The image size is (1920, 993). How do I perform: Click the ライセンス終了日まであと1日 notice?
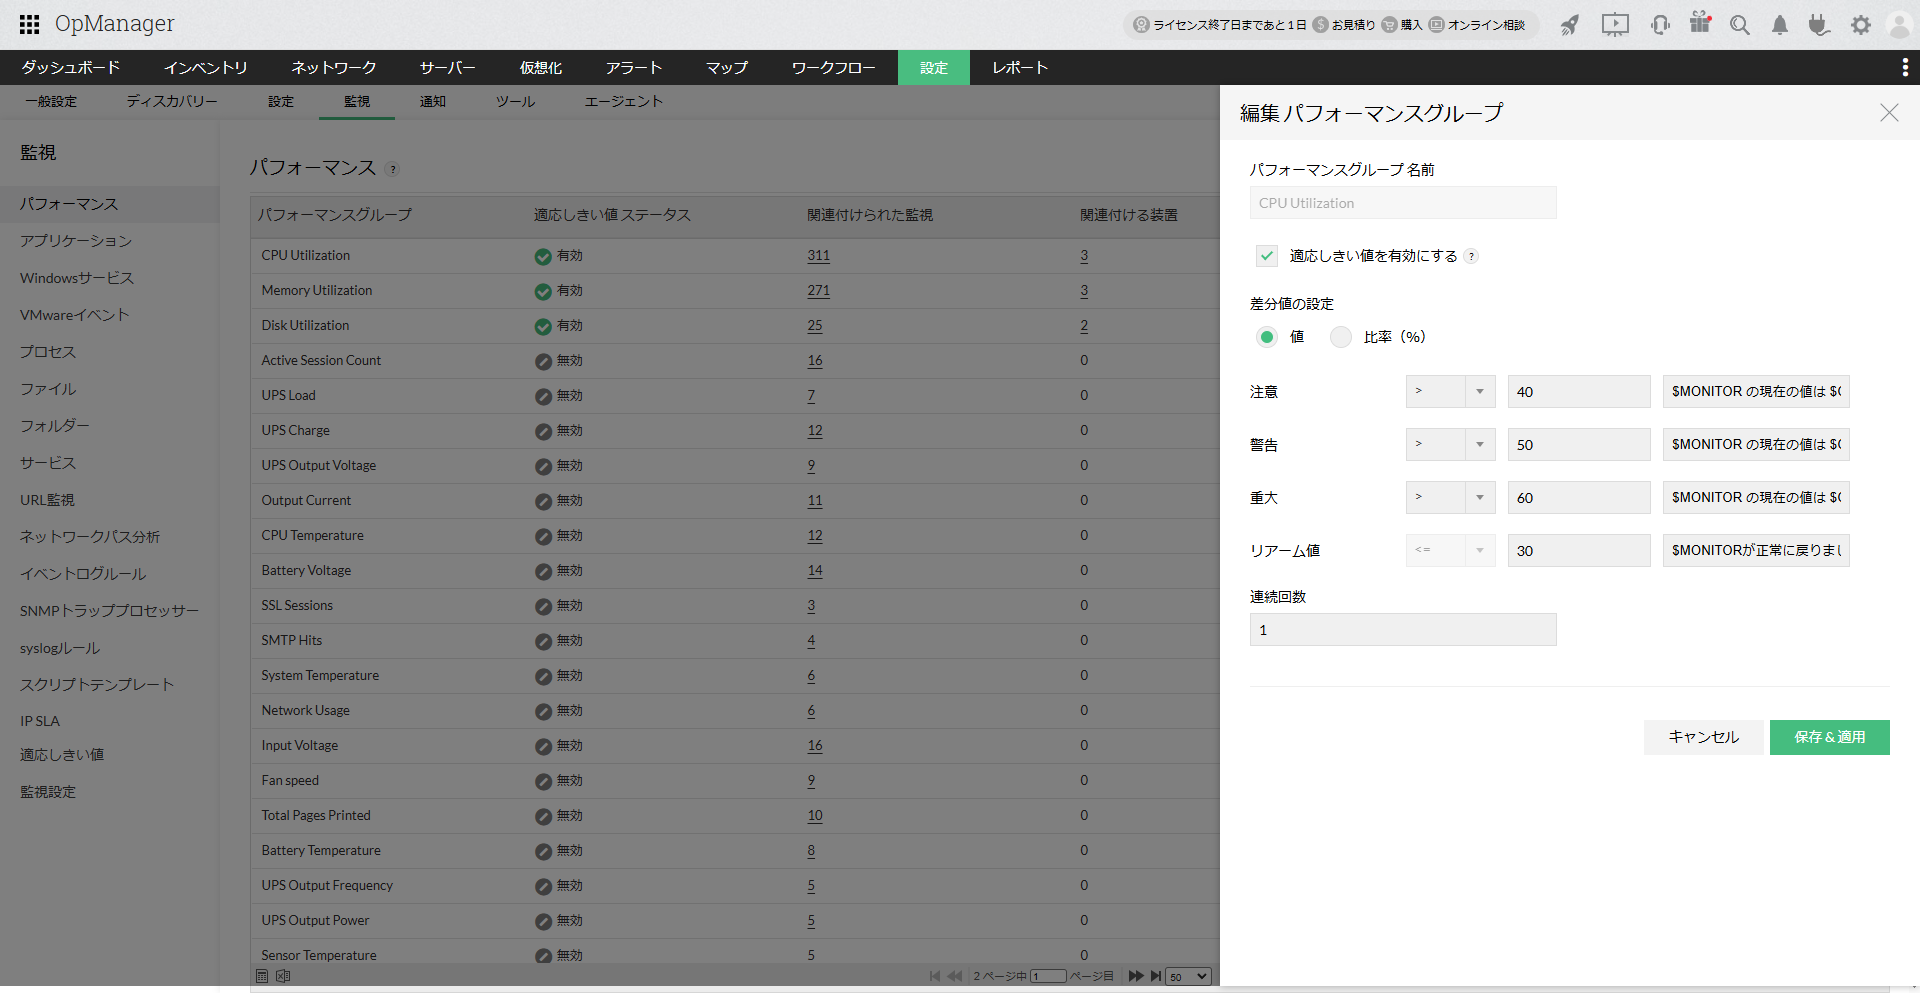click(1230, 25)
